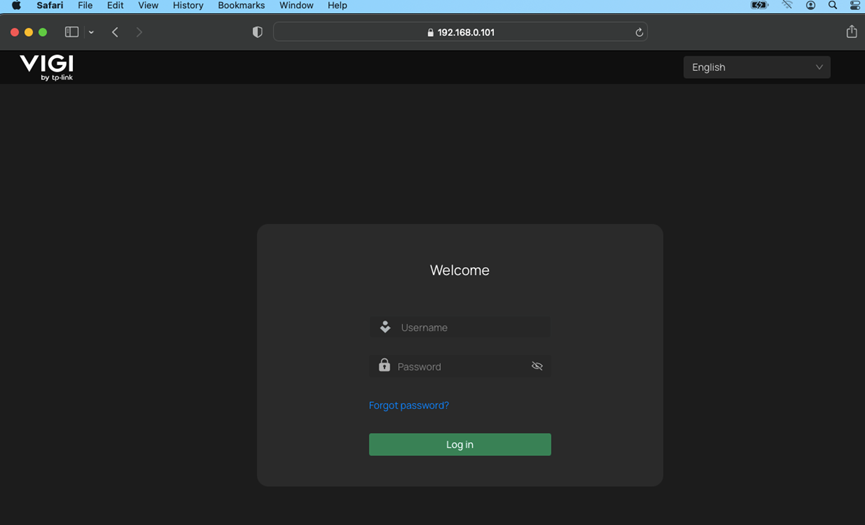
Task: Open the Safari share icon
Action: click(851, 32)
